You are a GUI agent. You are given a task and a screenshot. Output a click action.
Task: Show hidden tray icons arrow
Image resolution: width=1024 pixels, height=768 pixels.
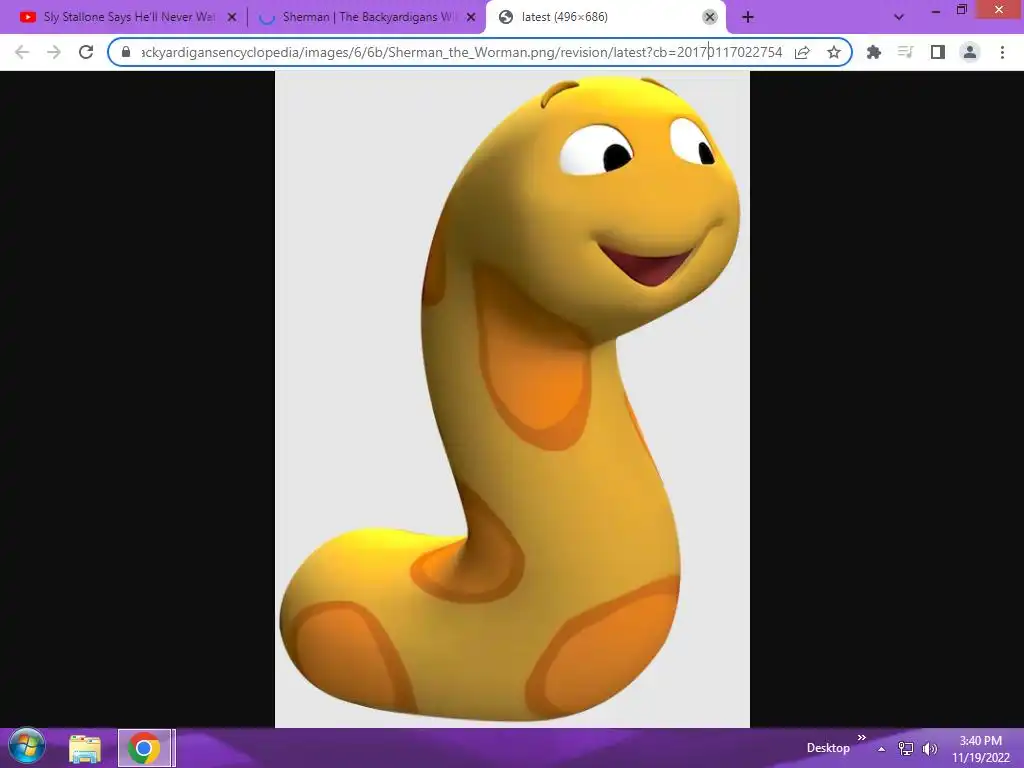pyautogui.click(x=882, y=749)
